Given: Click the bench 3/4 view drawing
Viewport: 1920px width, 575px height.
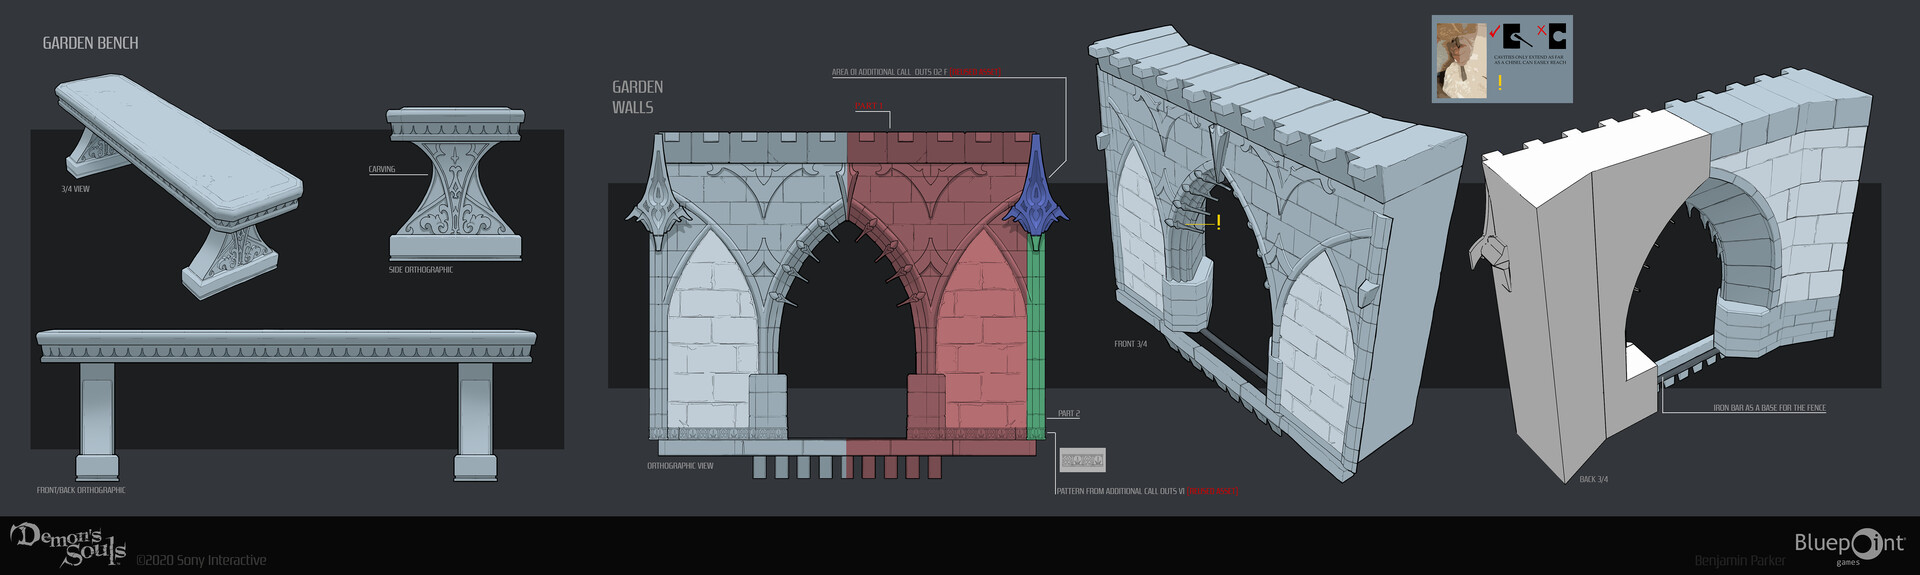Looking at the screenshot, I should pos(178,187).
